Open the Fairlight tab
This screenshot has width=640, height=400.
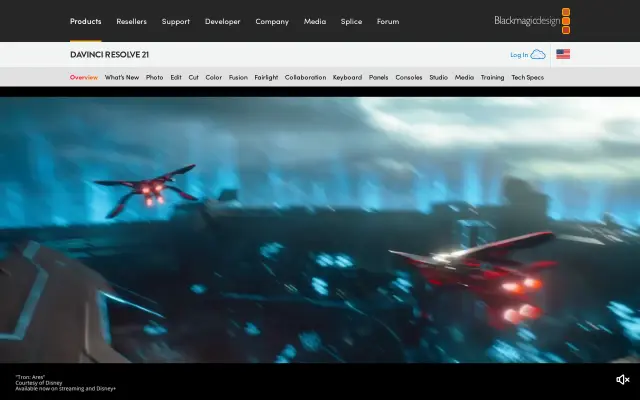pos(266,77)
